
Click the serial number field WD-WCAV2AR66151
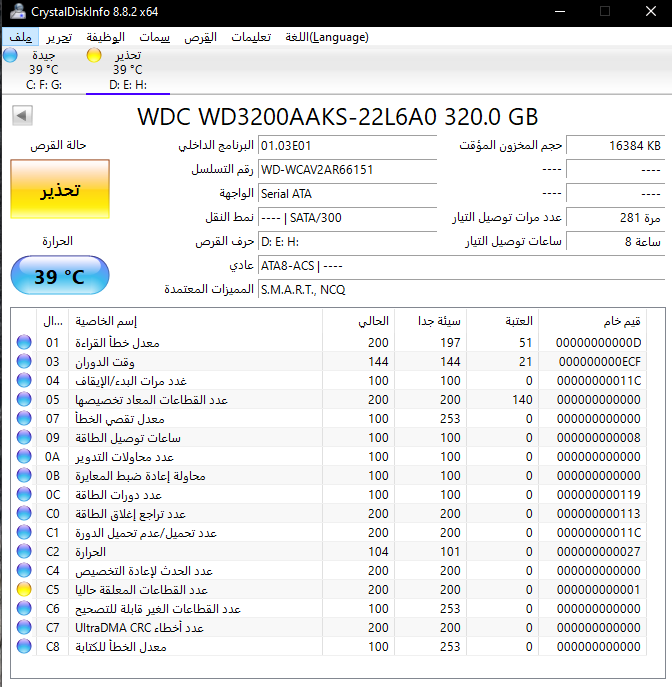(x=347, y=170)
